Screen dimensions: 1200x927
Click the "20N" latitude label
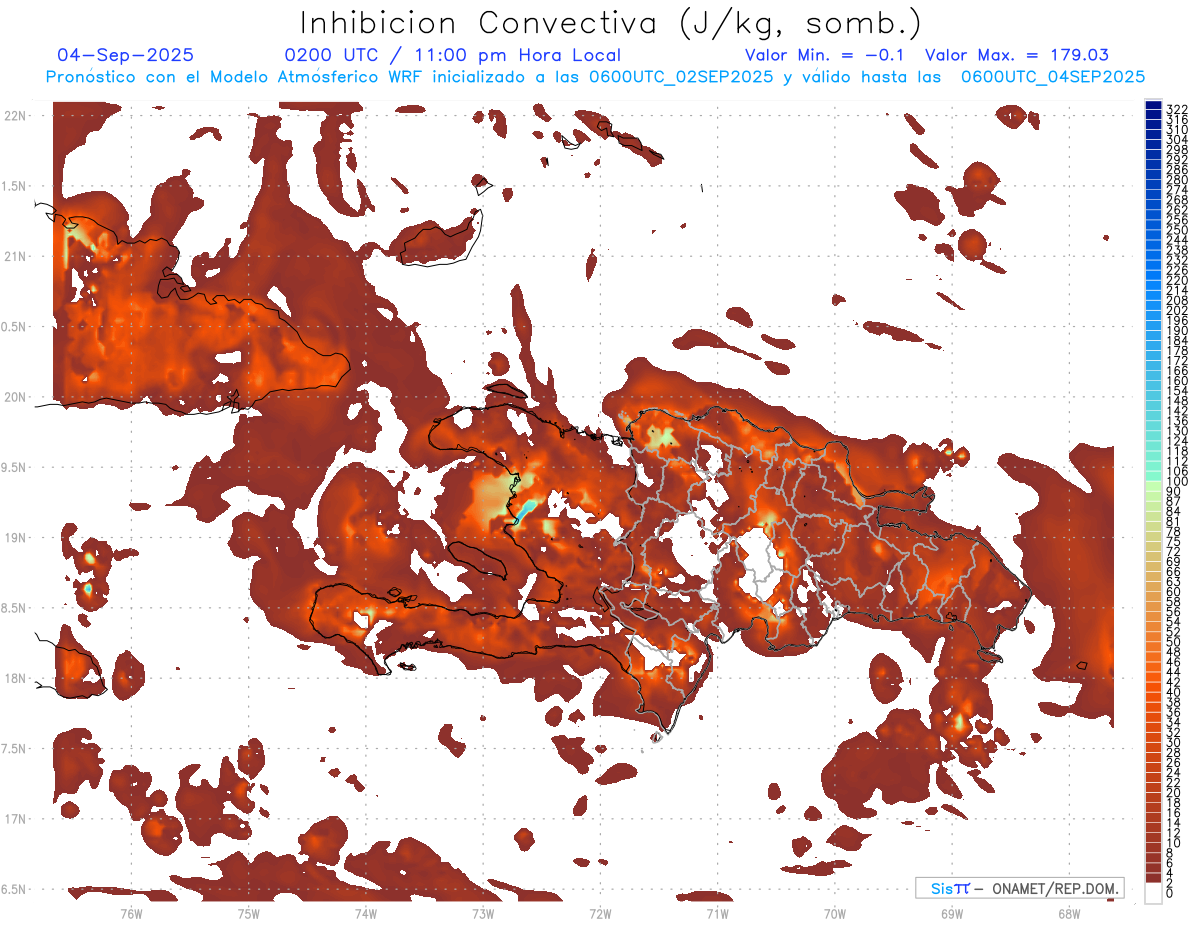[16, 397]
